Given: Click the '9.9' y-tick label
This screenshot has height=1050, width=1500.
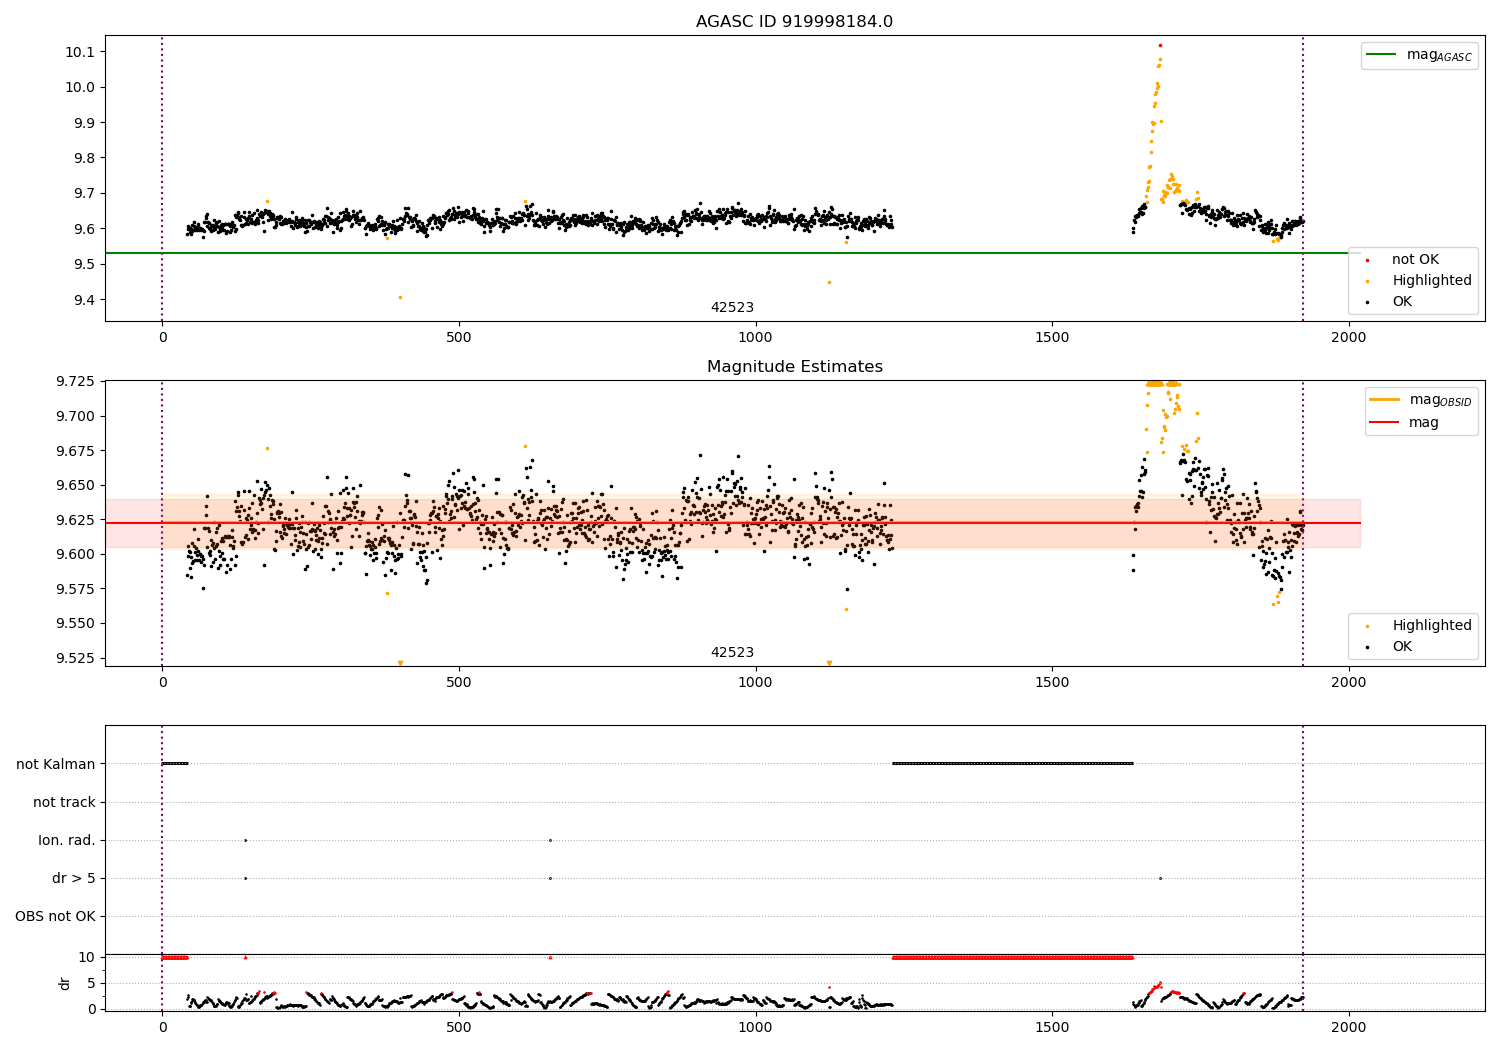Looking at the screenshot, I should (x=86, y=123).
